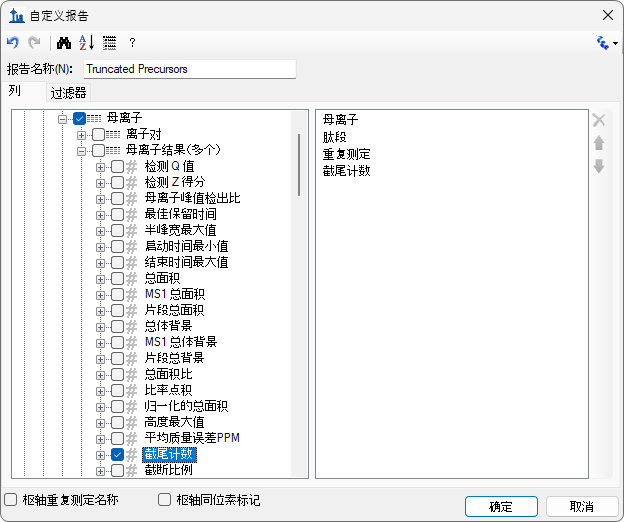The height and width of the screenshot is (522, 624).
Task: Uncheck the 截尾计数 checkbox
Action: pos(117,454)
